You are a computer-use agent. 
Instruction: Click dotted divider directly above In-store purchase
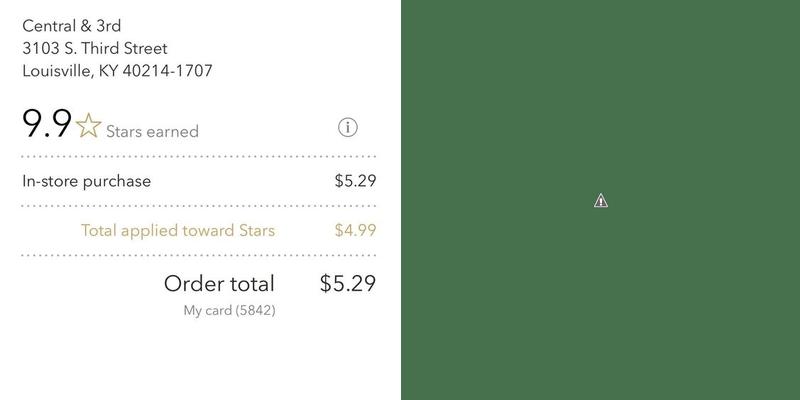[x=199, y=157]
